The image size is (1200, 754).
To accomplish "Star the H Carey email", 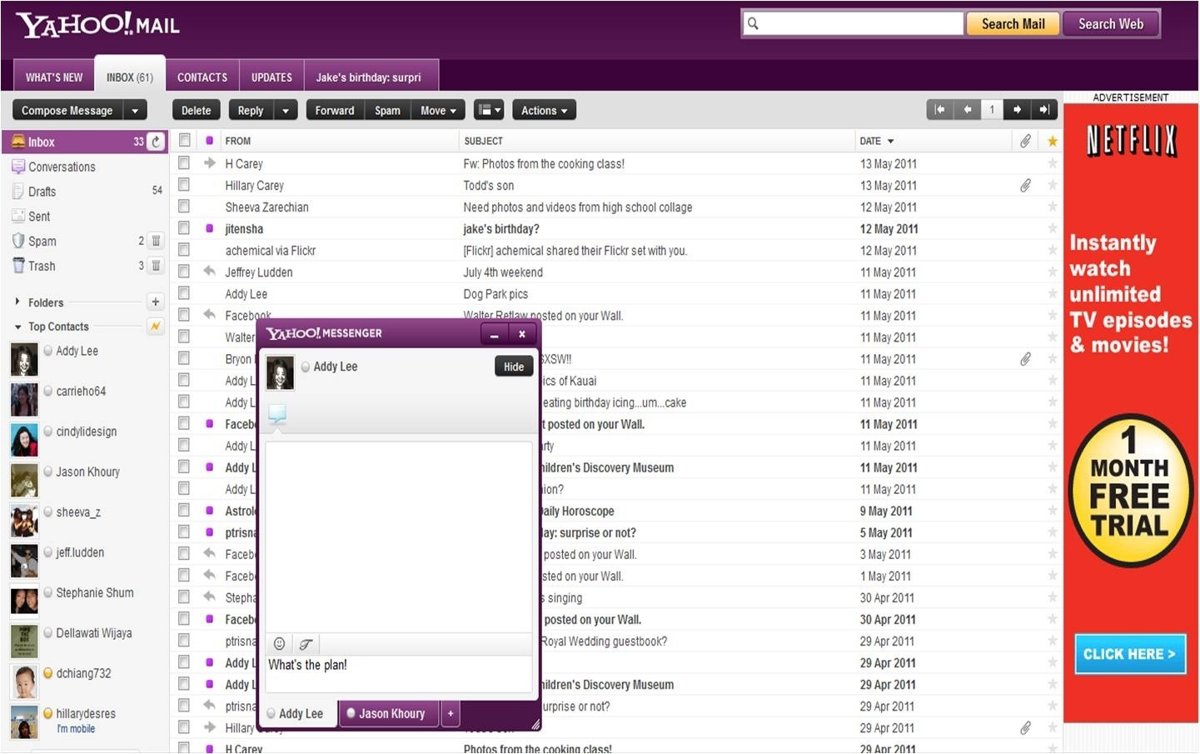I will pyautogui.click(x=1051, y=164).
